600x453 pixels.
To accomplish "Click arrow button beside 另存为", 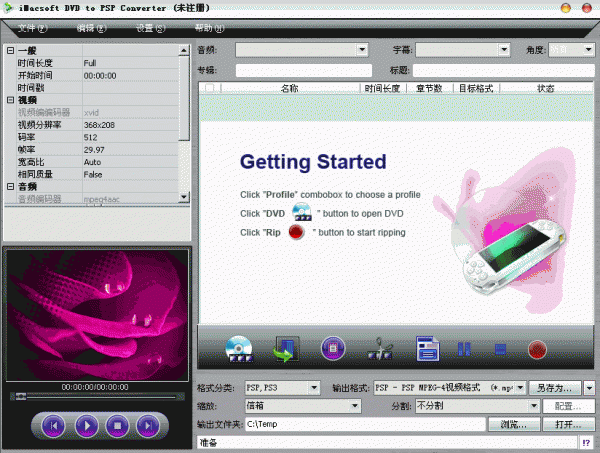I will pos(589,388).
